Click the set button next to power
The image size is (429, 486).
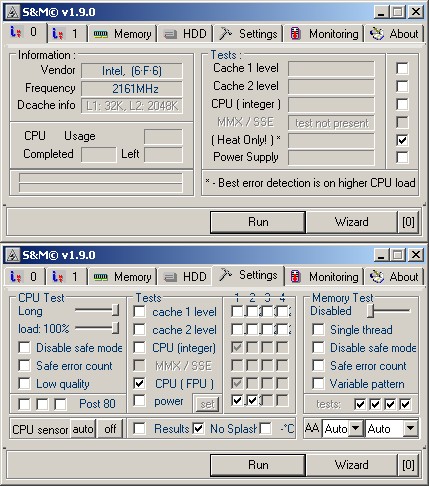pos(207,404)
